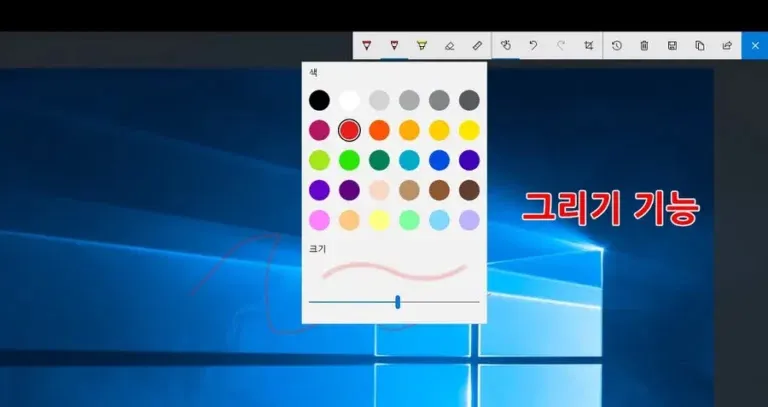Pick the black color swatch
Viewport: 768px width, 407px height.
coord(319,100)
